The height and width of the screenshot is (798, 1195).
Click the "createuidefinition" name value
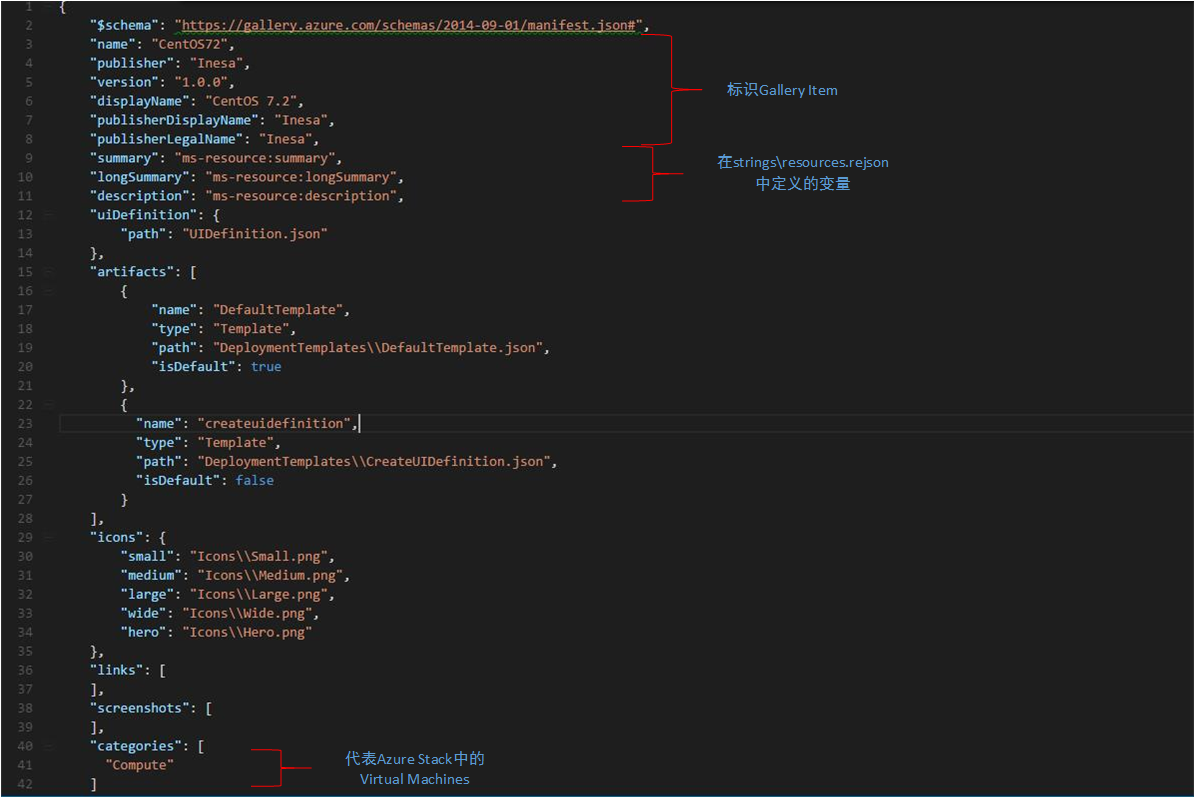[x=274, y=424]
